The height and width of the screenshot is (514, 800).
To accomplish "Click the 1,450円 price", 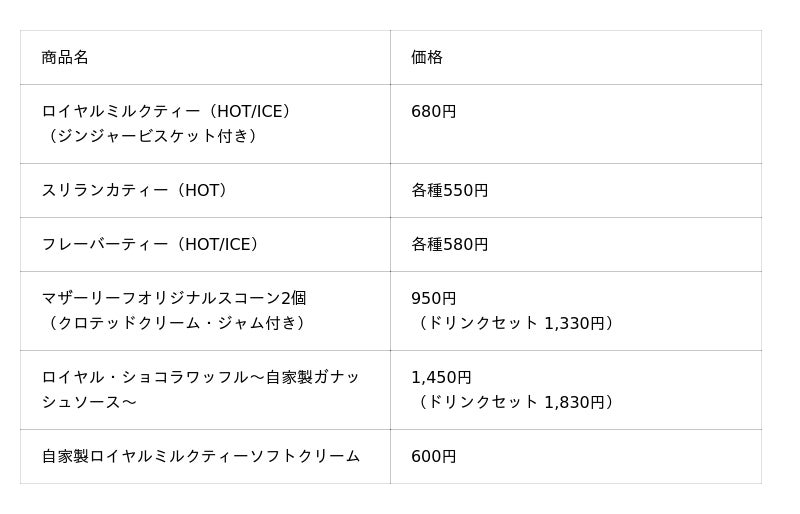I will [441, 377].
